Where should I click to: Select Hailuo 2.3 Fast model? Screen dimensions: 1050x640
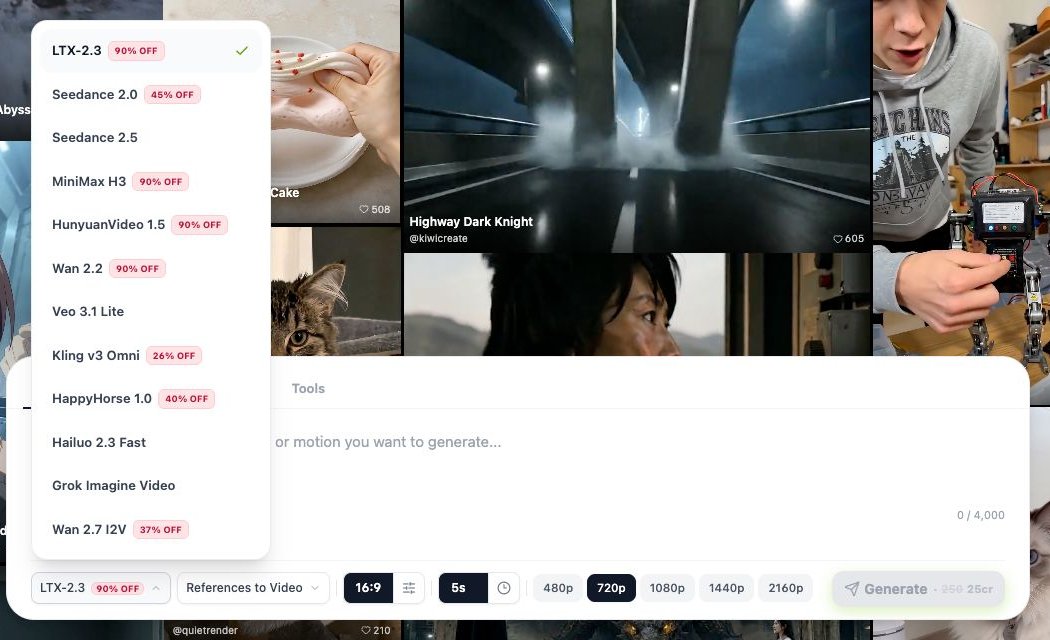[151, 443]
